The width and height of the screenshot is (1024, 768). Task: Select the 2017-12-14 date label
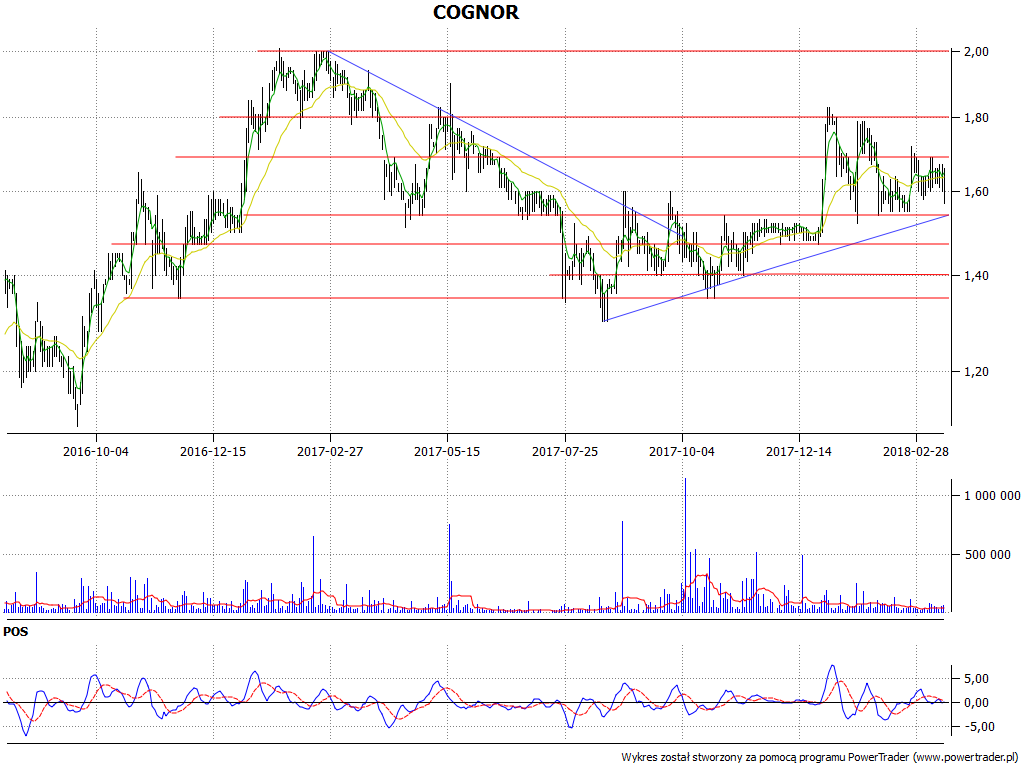(799, 451)
